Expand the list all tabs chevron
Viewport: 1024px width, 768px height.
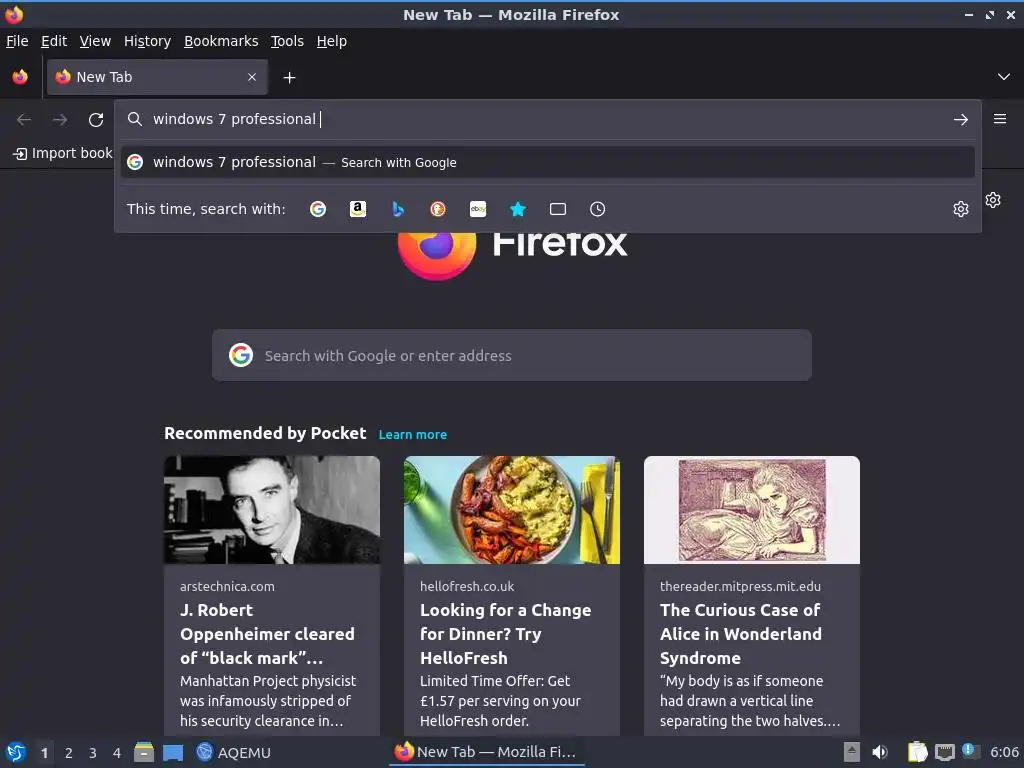pos(1004,77)
